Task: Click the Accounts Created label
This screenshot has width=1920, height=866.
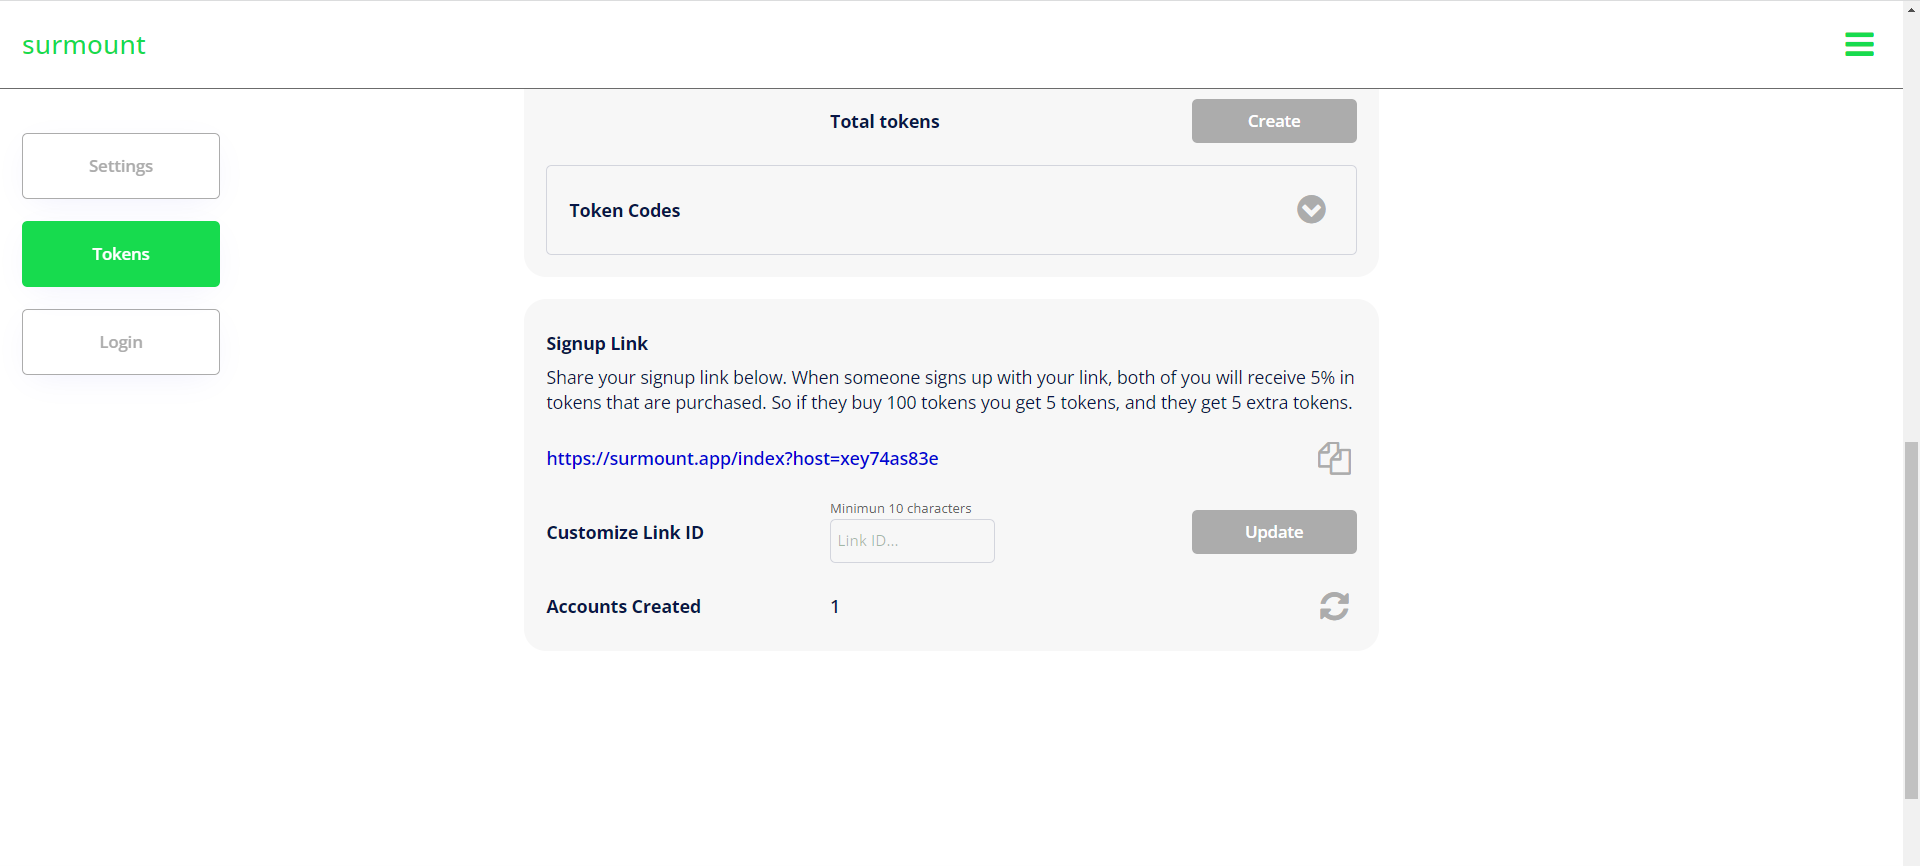Action: click(623, 606)
